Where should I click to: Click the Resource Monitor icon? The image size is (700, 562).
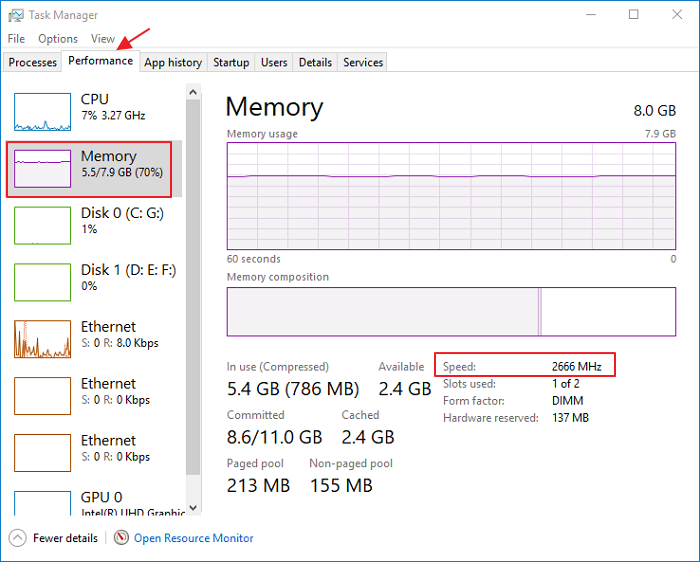pyautogui.click(x=121, y=538)
